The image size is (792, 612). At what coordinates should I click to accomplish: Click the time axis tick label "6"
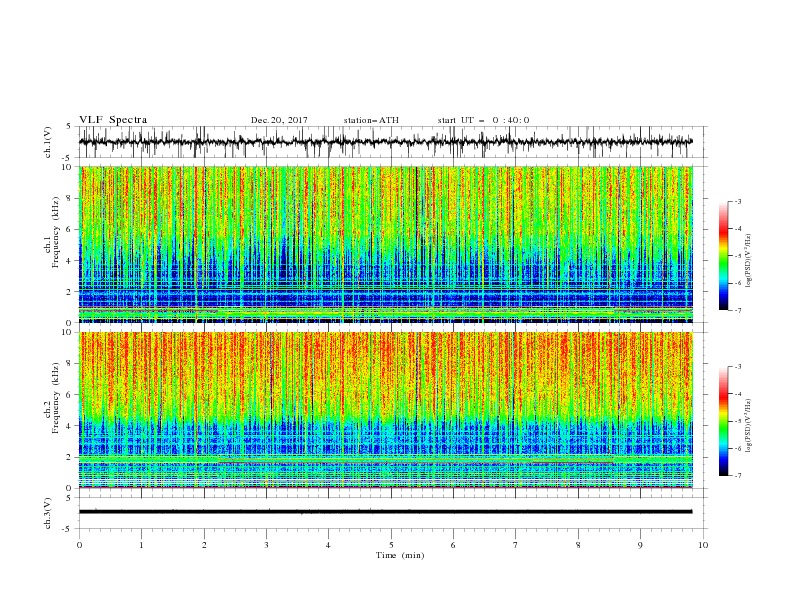(x=453, y=545)
